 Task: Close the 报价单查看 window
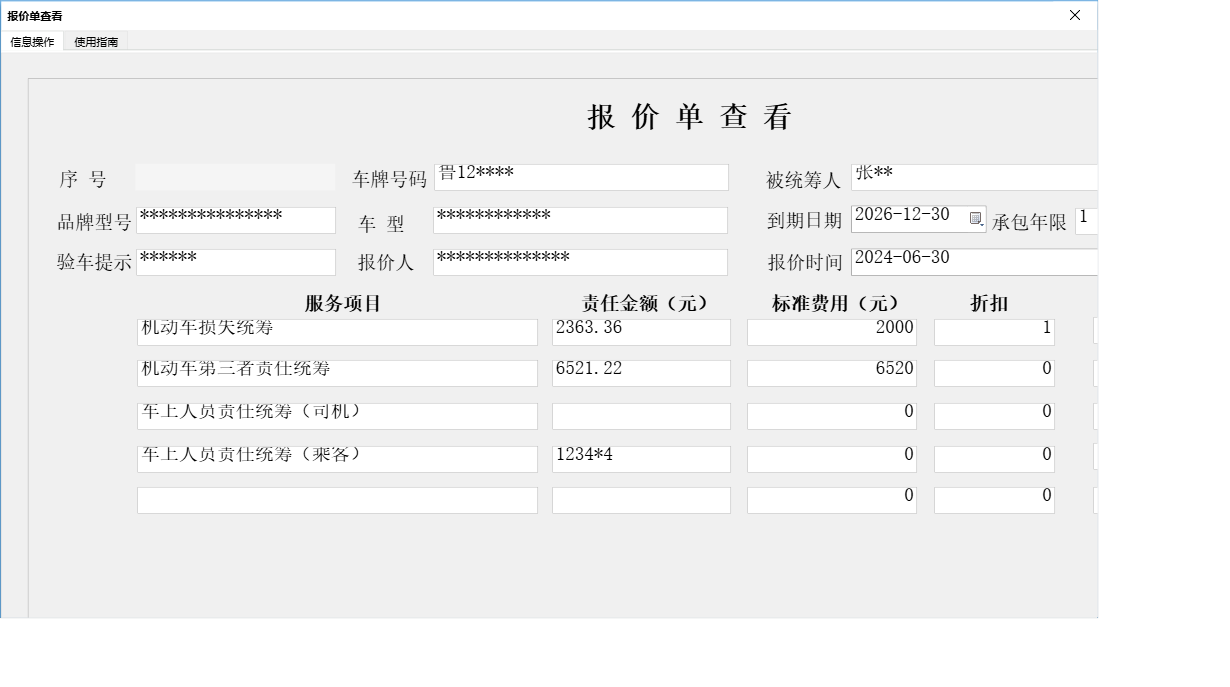1074,15
